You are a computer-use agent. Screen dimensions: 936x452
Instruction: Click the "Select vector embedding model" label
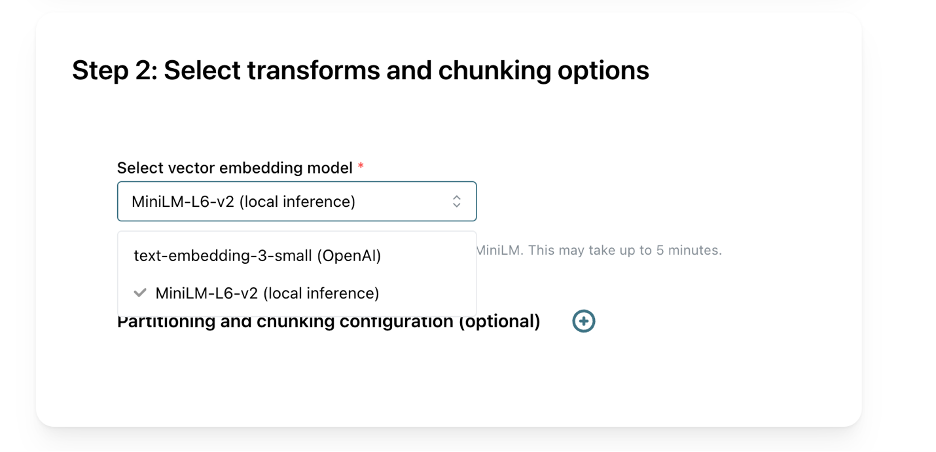(x=235, y=167)
